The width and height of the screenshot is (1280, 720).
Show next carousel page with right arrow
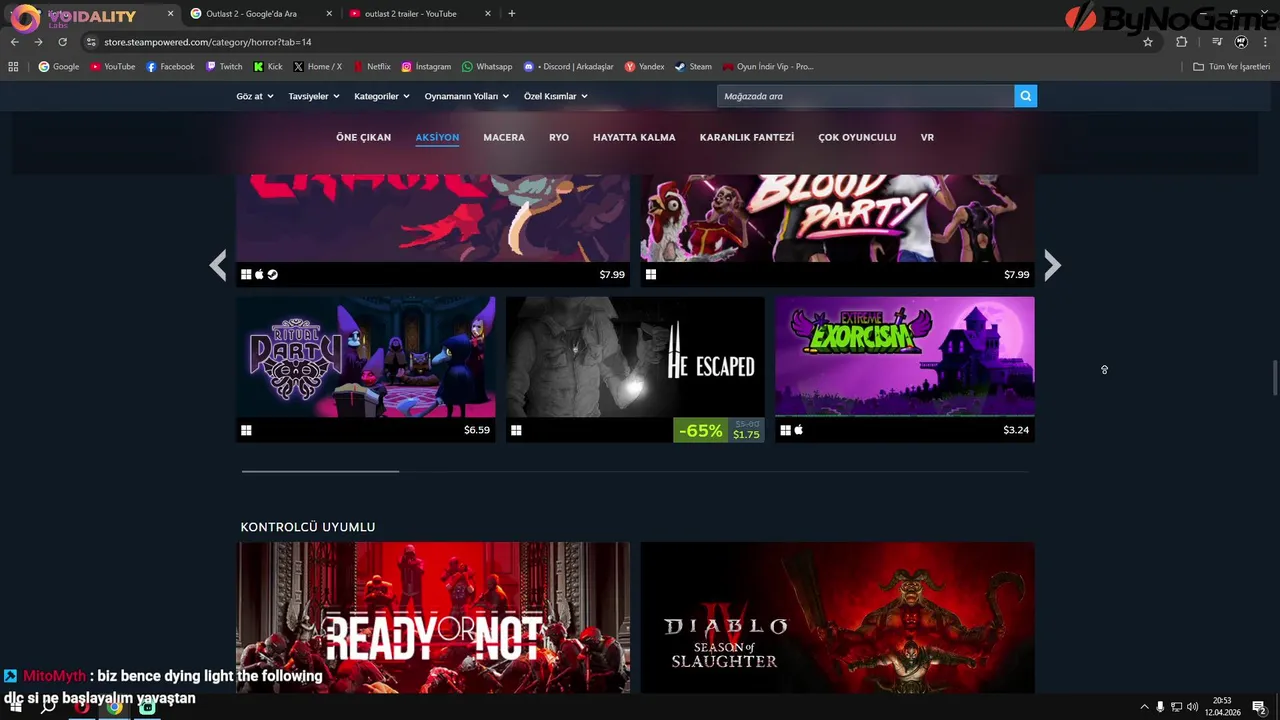click(1052, 265)
